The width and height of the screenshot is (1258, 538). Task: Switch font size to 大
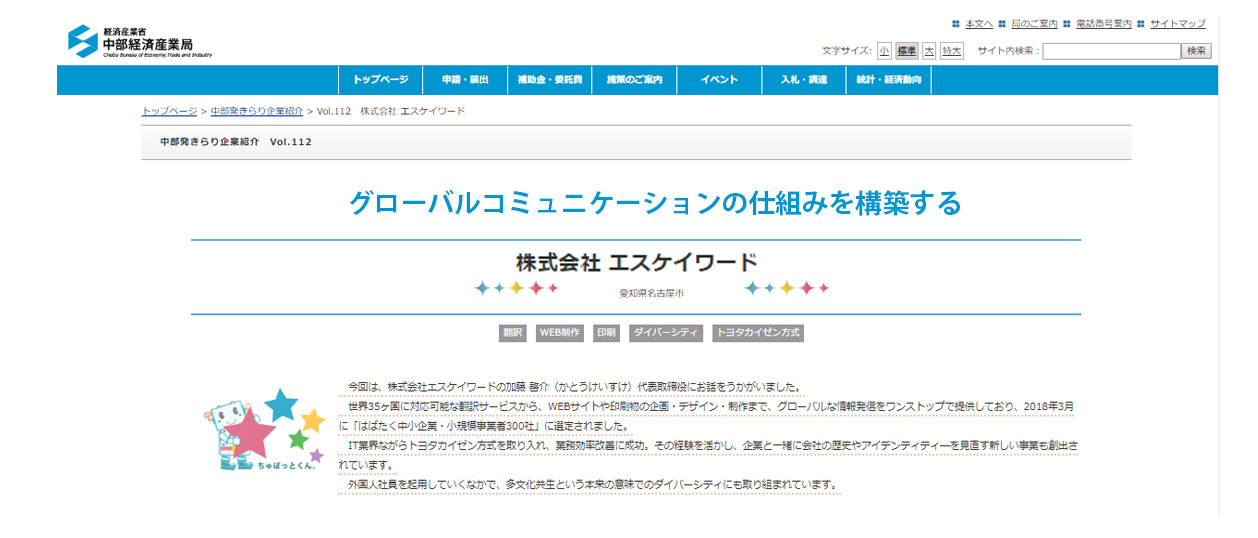(x=929, y=51)
